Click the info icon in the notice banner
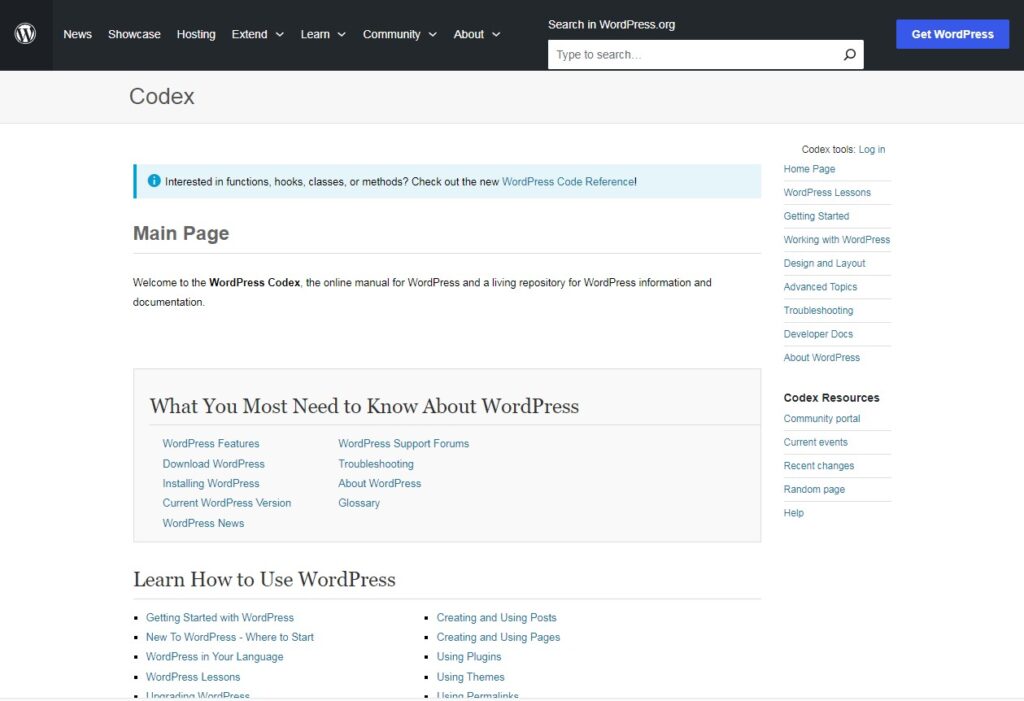 coord(154,181)
